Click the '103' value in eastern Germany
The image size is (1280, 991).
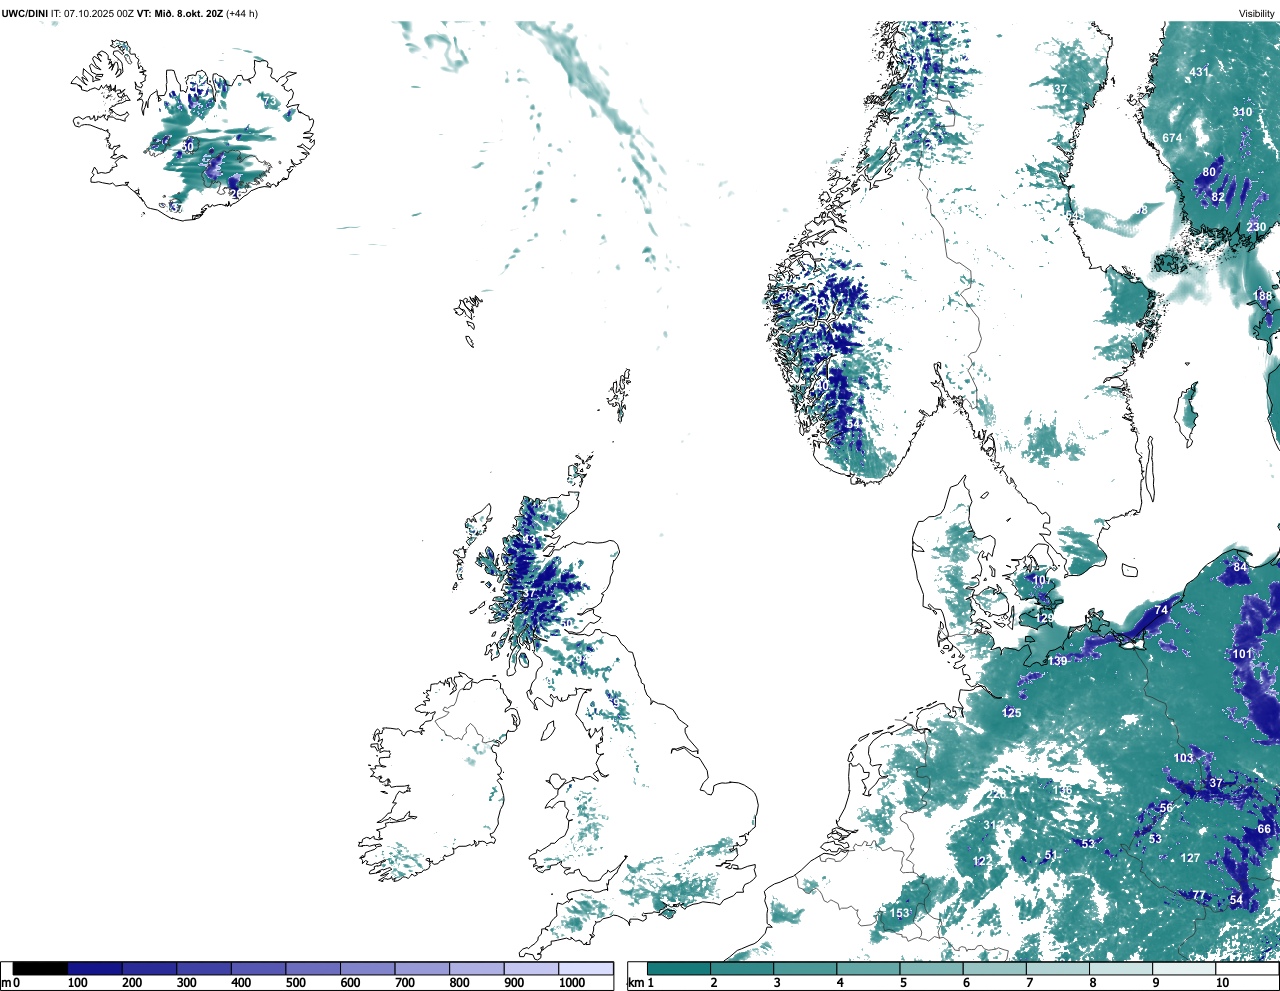click(x=1184, y=758)
